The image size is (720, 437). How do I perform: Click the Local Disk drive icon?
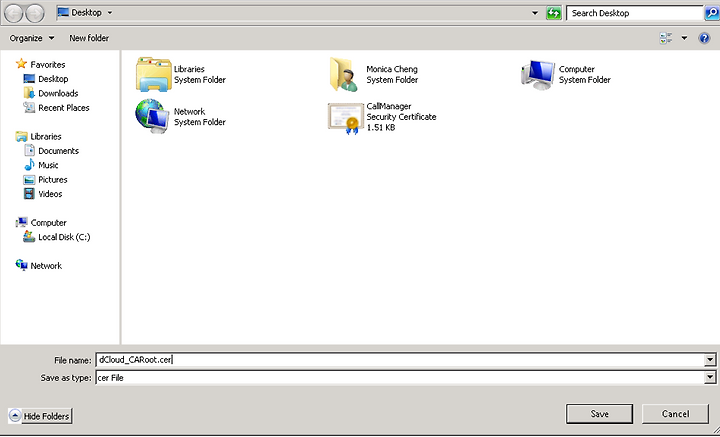(29, 237)
